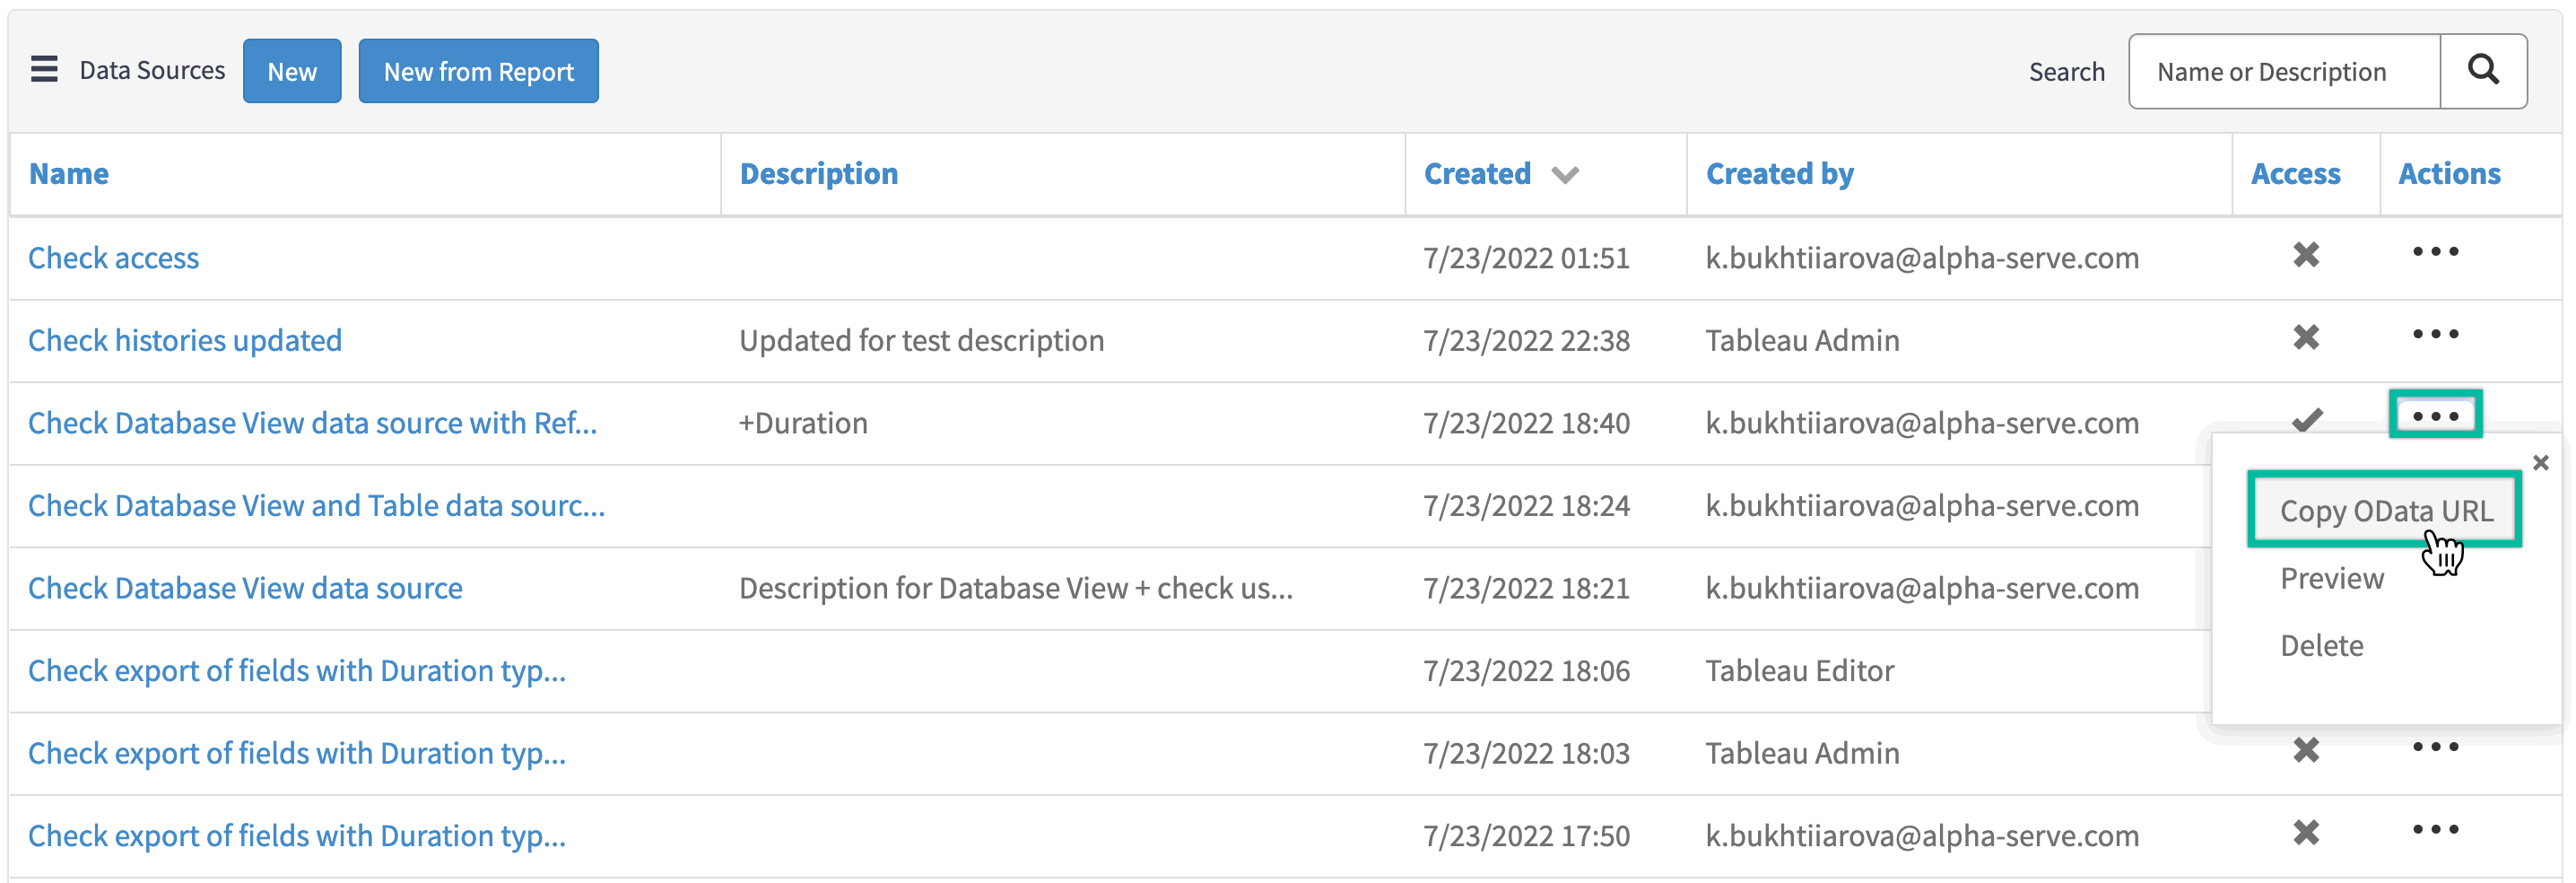Choose Preview in the actions menu
The height and width of the screenshot is (883, 2576).
click(x=2331, y=577)
